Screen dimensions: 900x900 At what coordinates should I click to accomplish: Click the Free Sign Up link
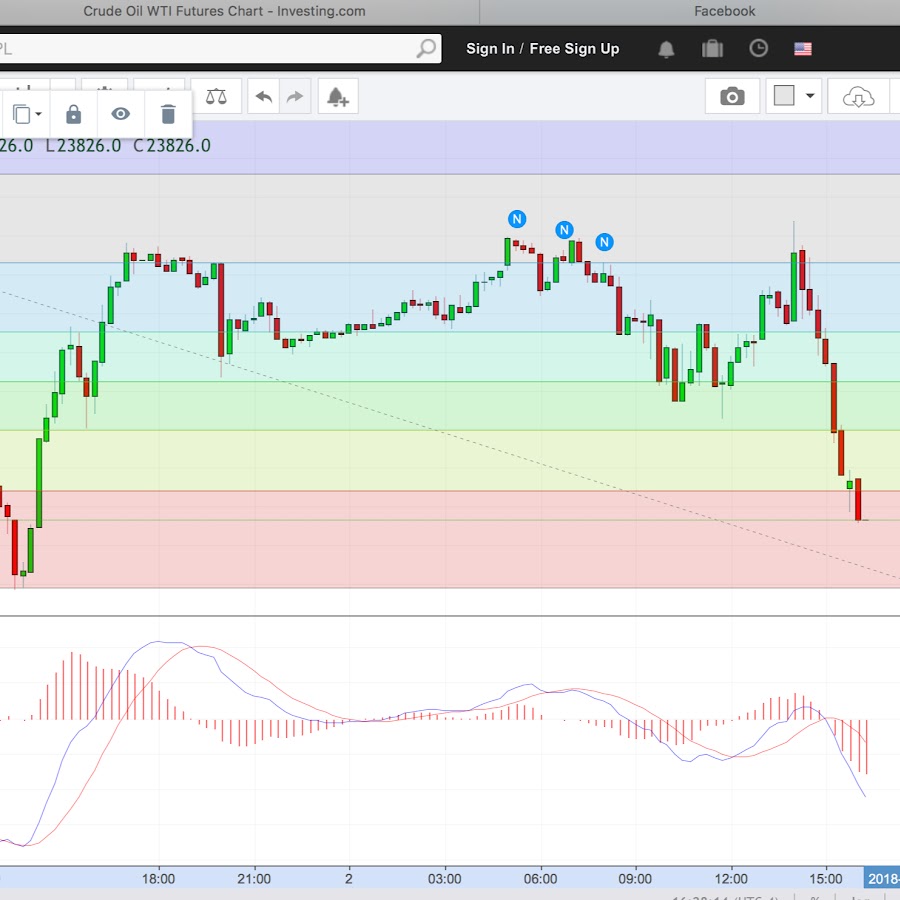click(x=574, y=48)
